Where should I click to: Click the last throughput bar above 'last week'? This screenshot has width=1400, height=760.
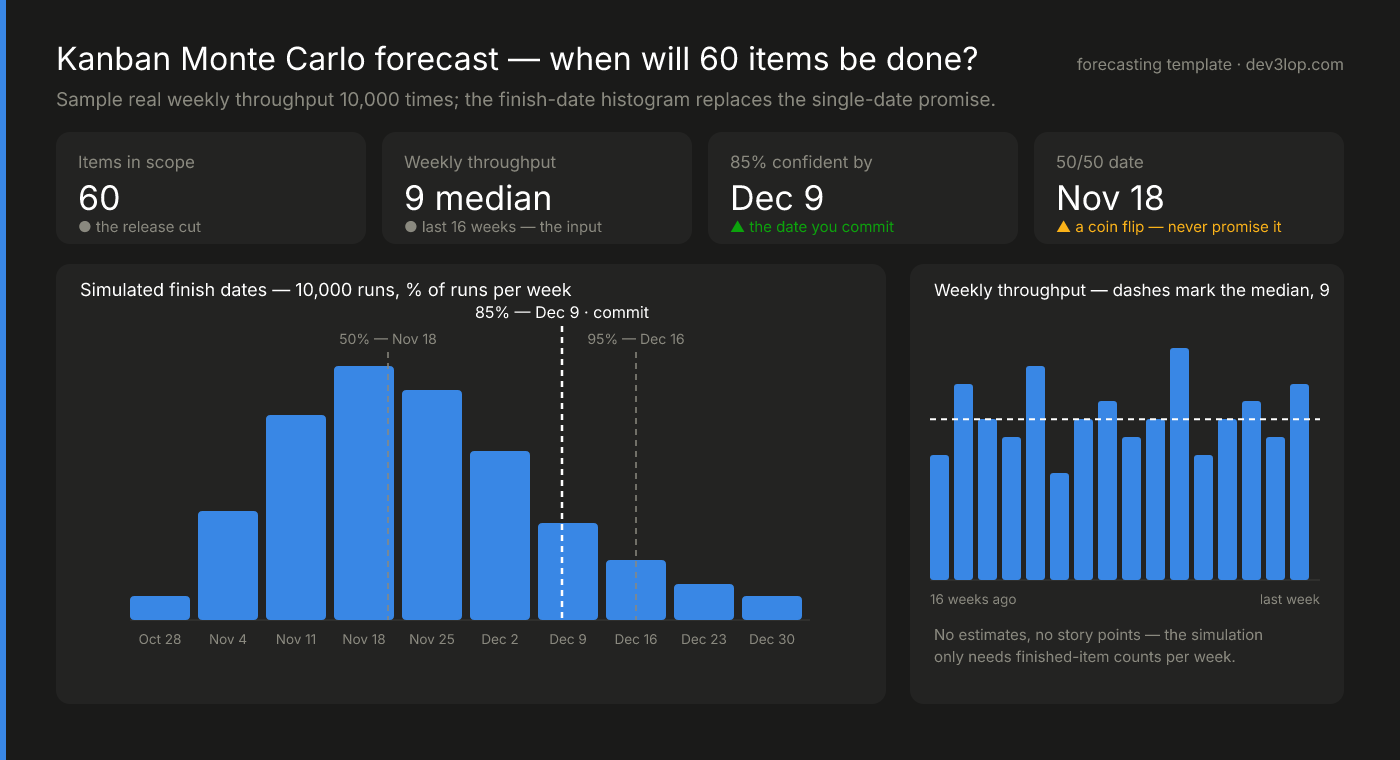[x=1300, y=482]
